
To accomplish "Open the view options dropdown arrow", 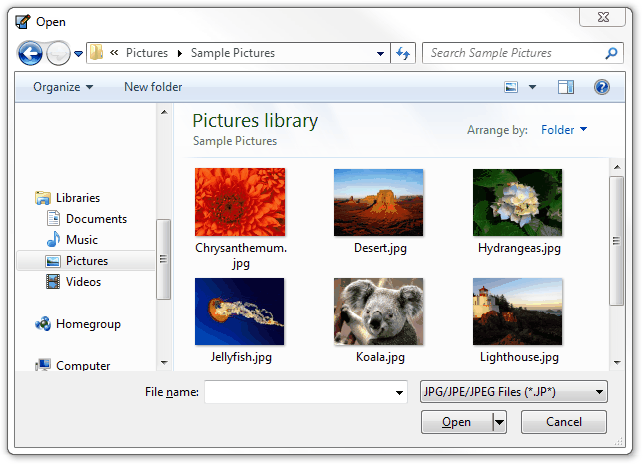I will [x=532, y=87].
